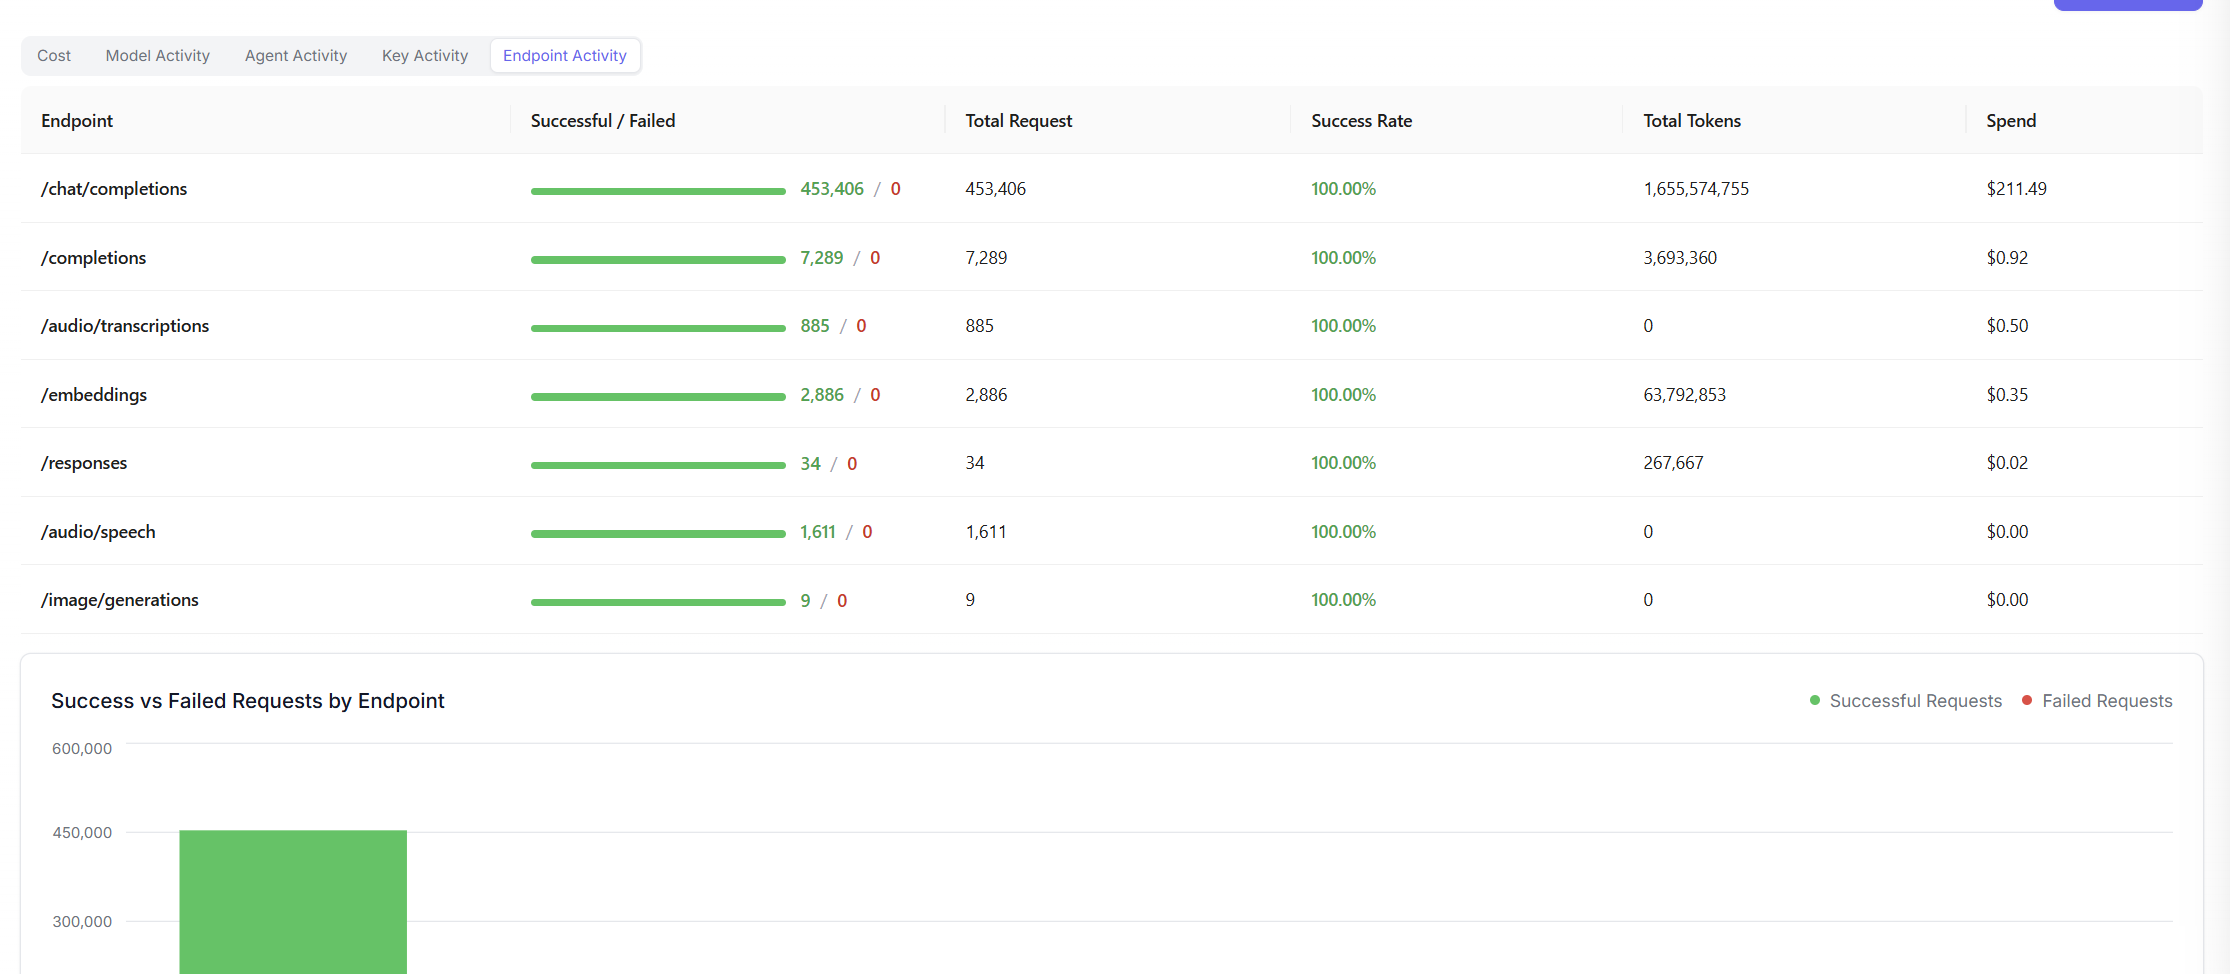Click the chart title Success vs Failed Requests
The image size is (2230, 974).
coord(248,701)
